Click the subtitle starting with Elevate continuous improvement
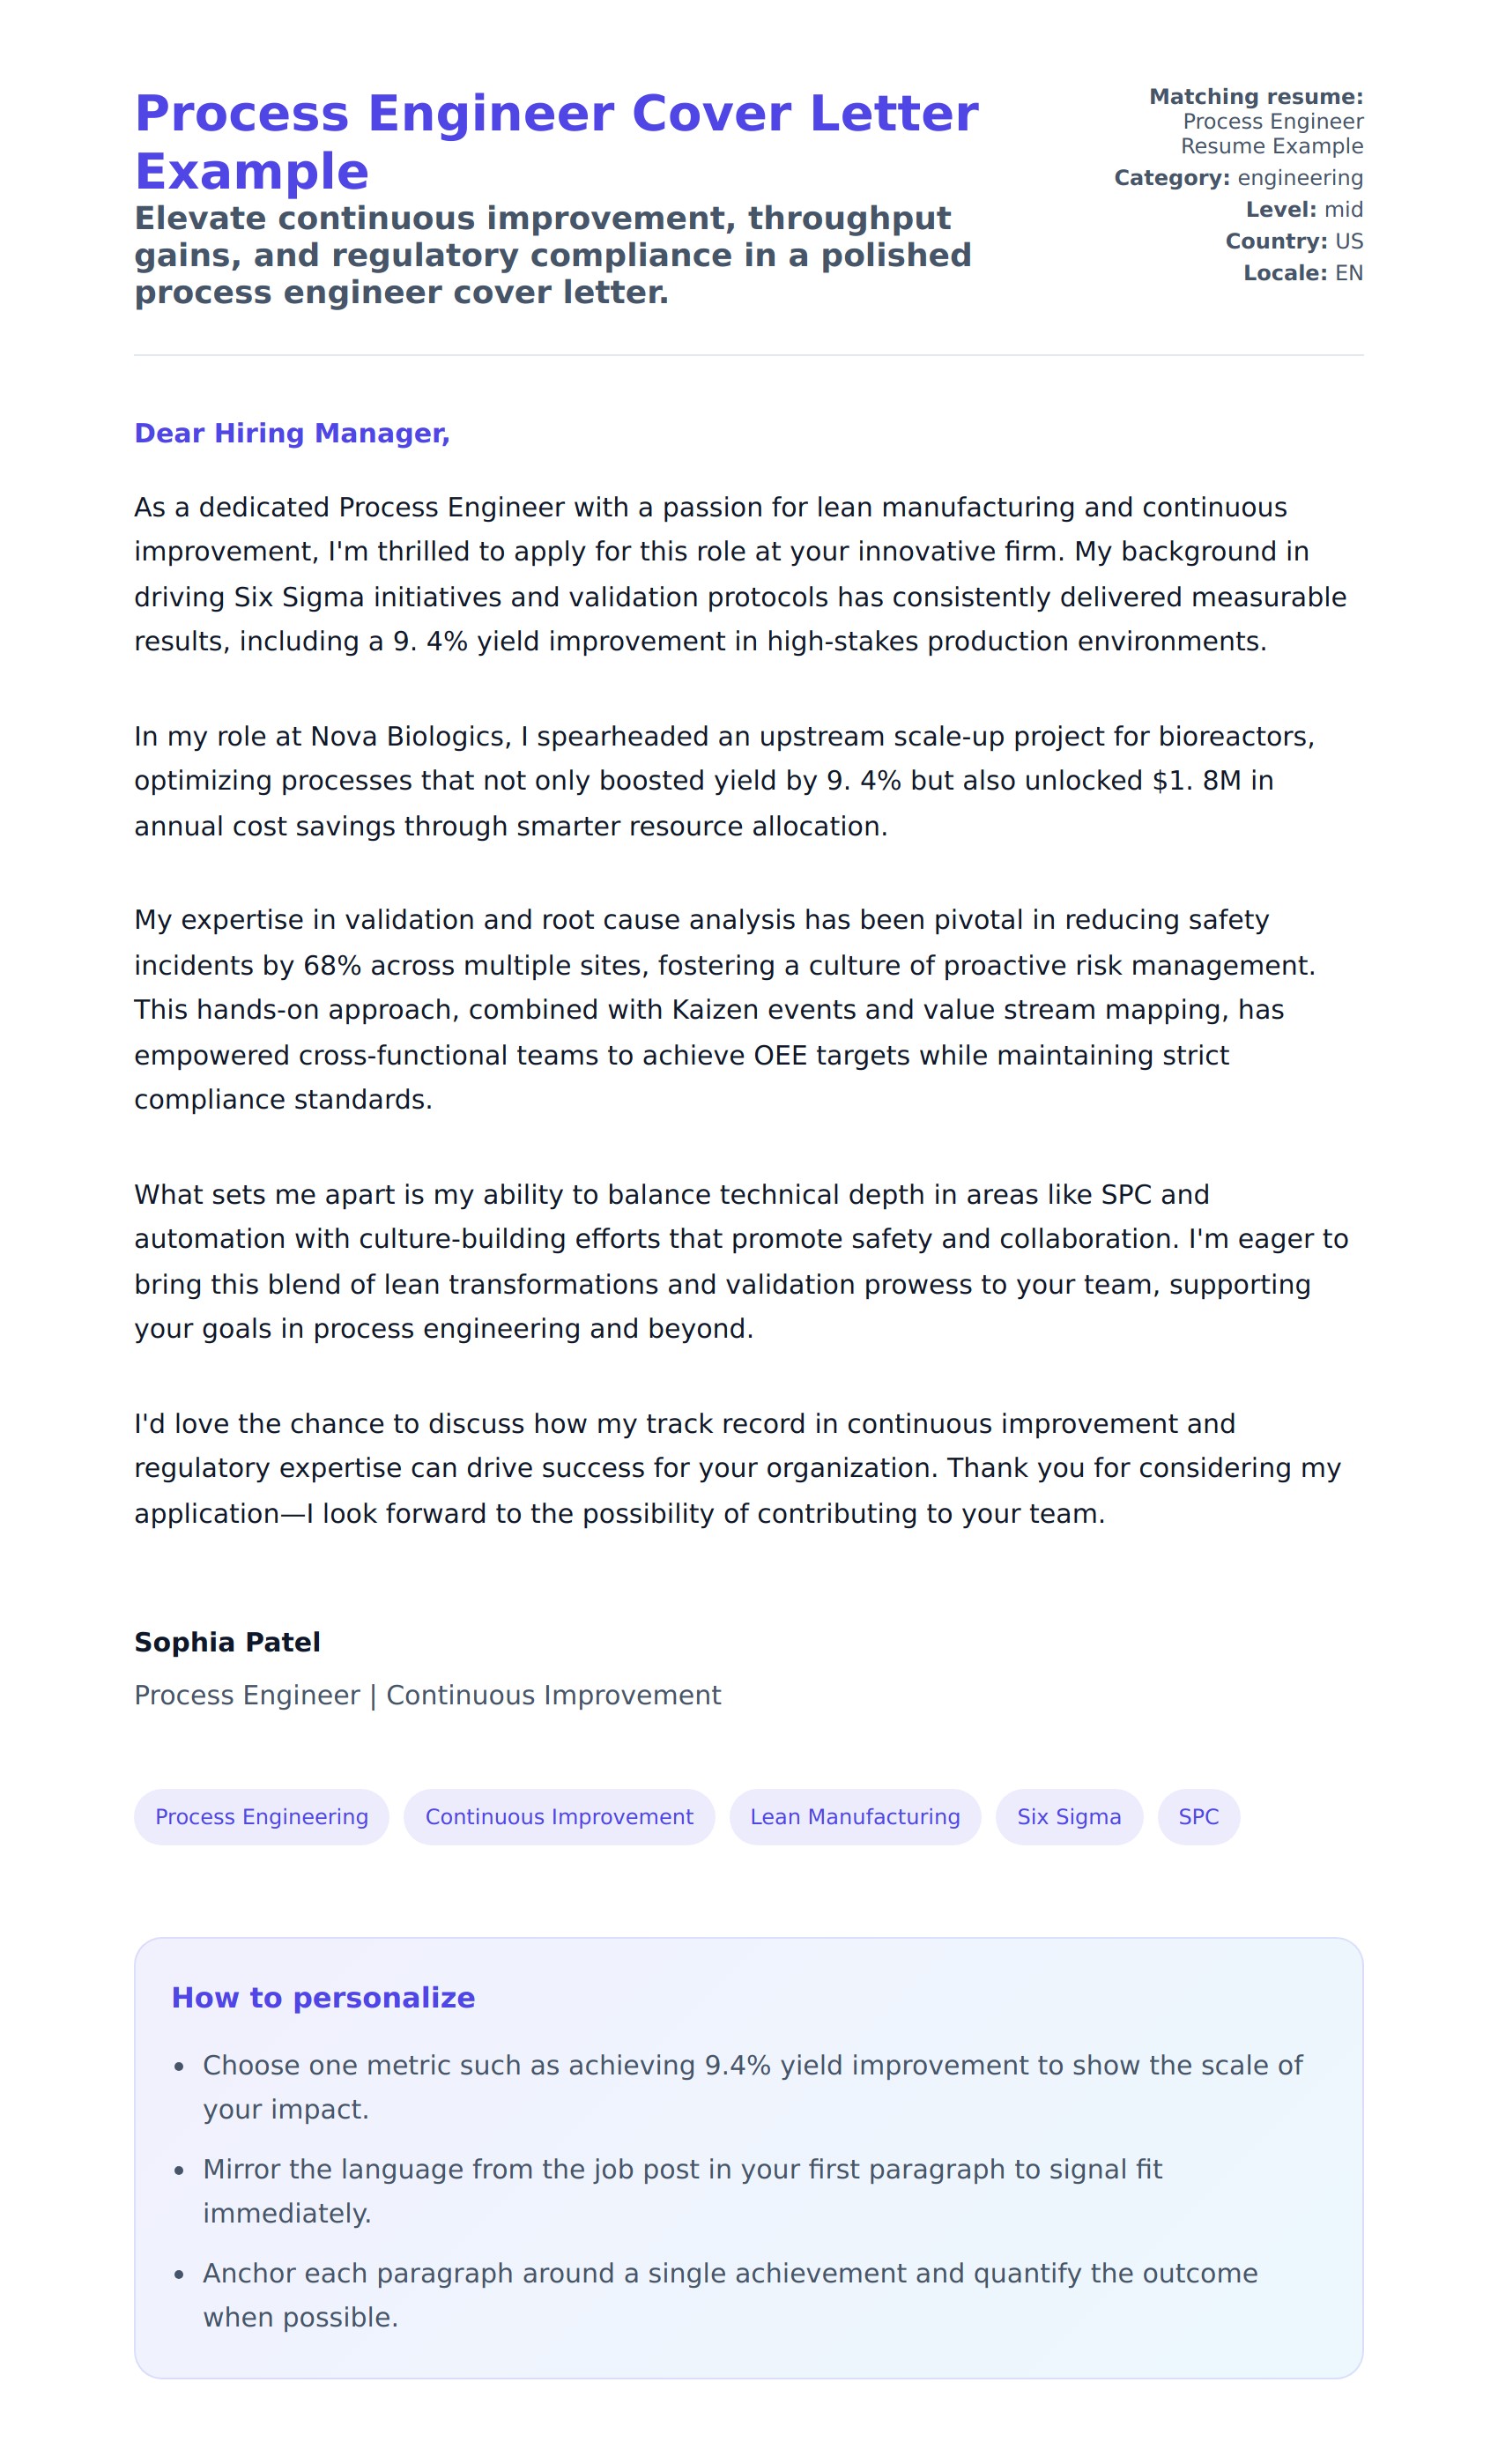Viewport: 1498px width, 2464px height. 552,255
